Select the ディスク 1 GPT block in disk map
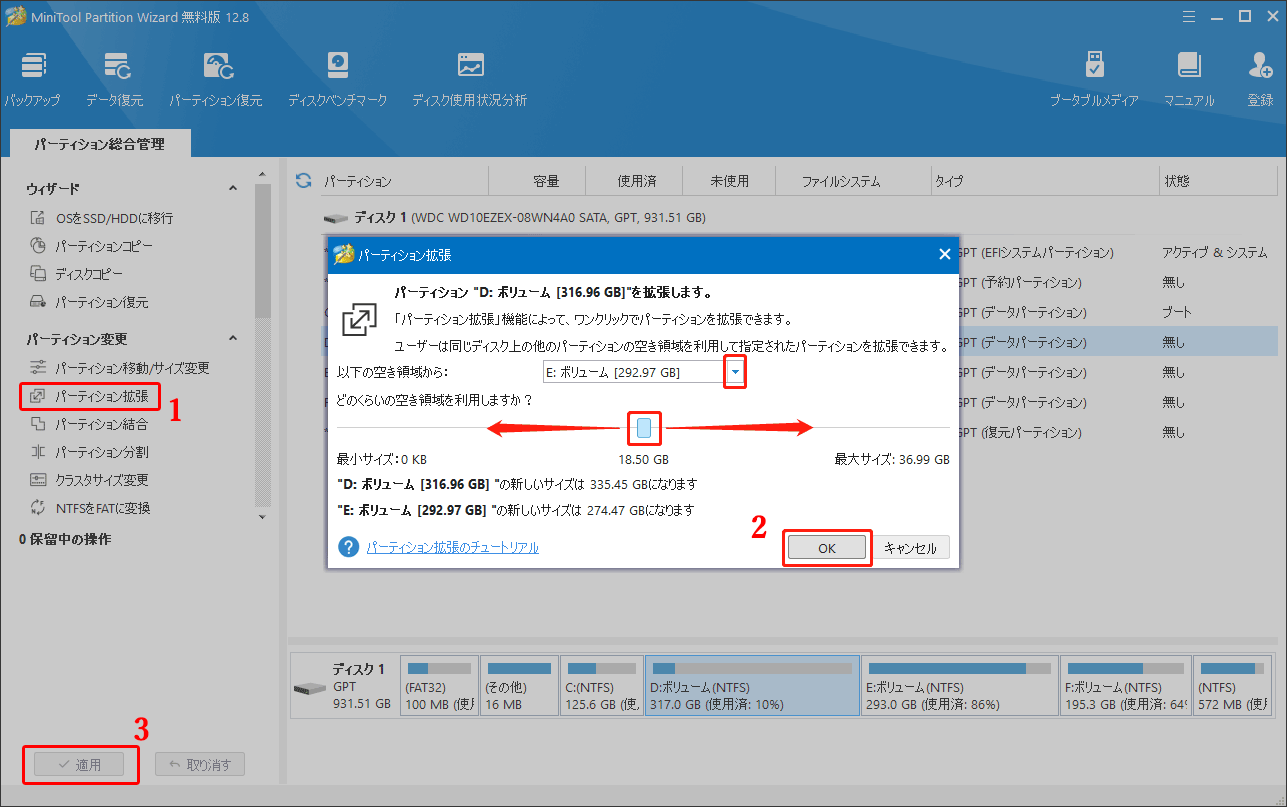The image size is (1287, 807). (344, 686)
